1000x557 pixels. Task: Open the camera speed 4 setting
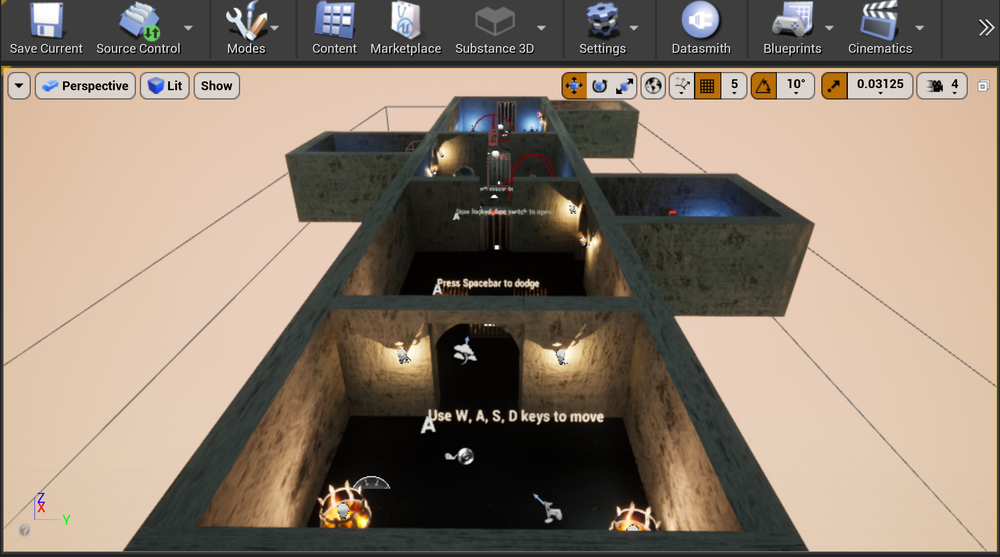(942, 86)
